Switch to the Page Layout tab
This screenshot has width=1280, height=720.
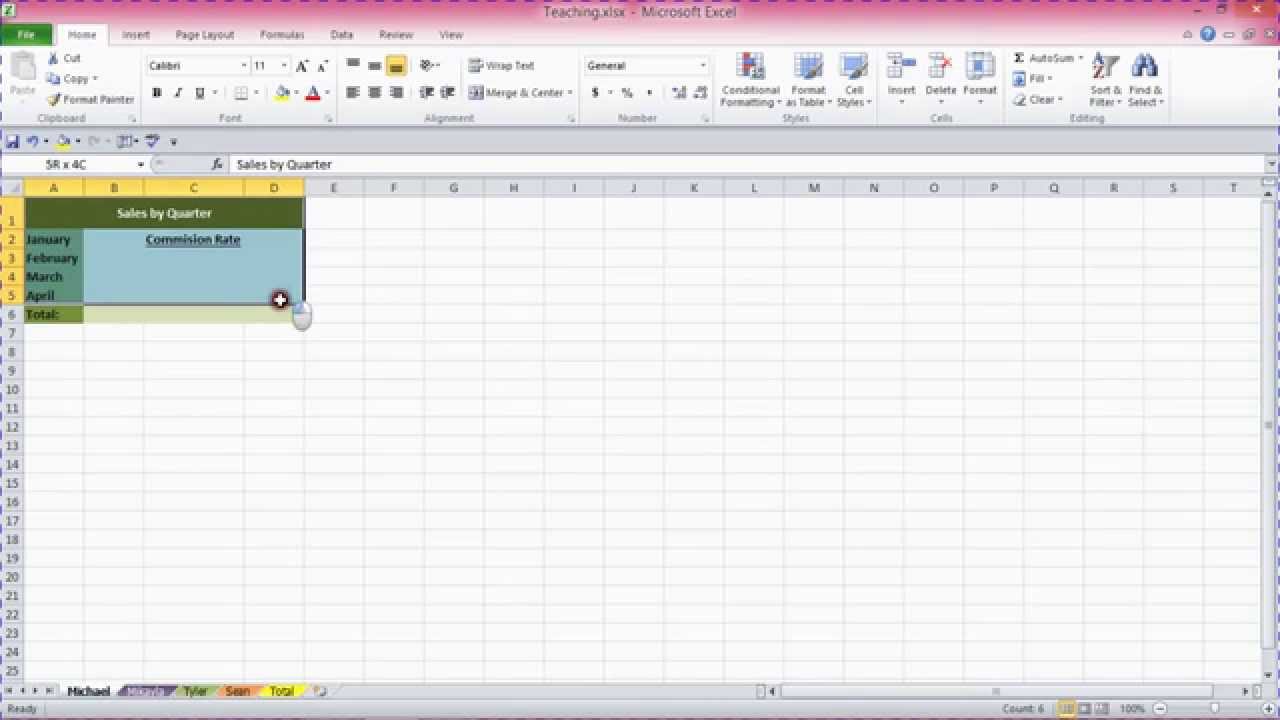coord(205,34)
